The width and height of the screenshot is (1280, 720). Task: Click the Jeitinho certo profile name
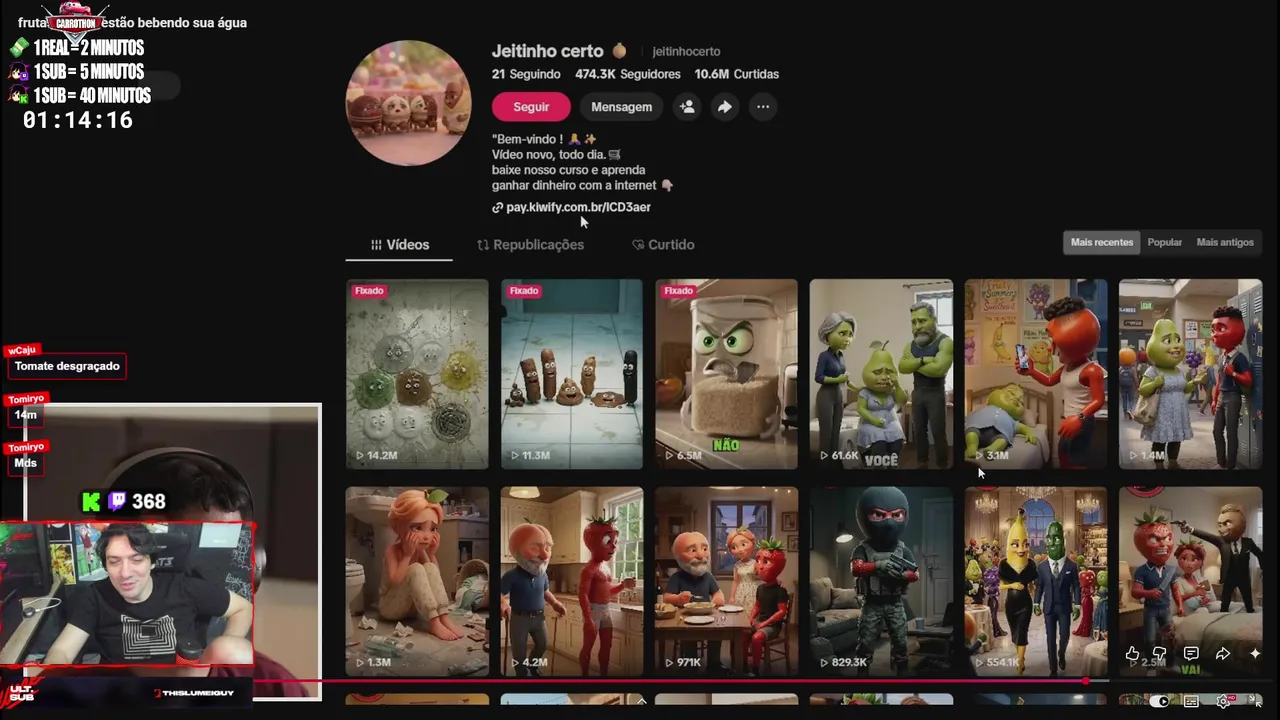[548, 51]
